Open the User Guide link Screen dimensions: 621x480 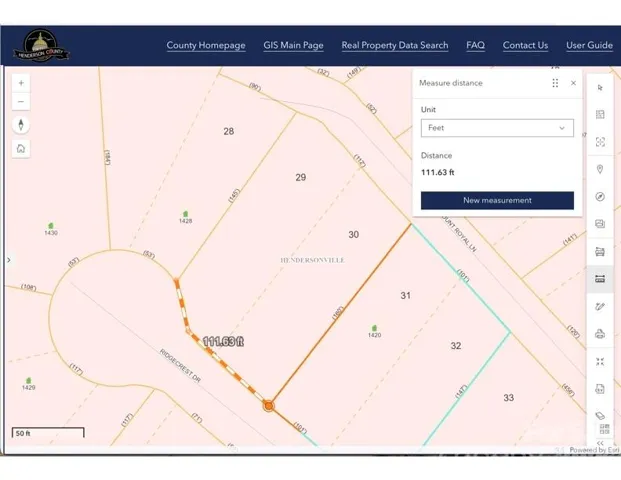tap(589, 45)
